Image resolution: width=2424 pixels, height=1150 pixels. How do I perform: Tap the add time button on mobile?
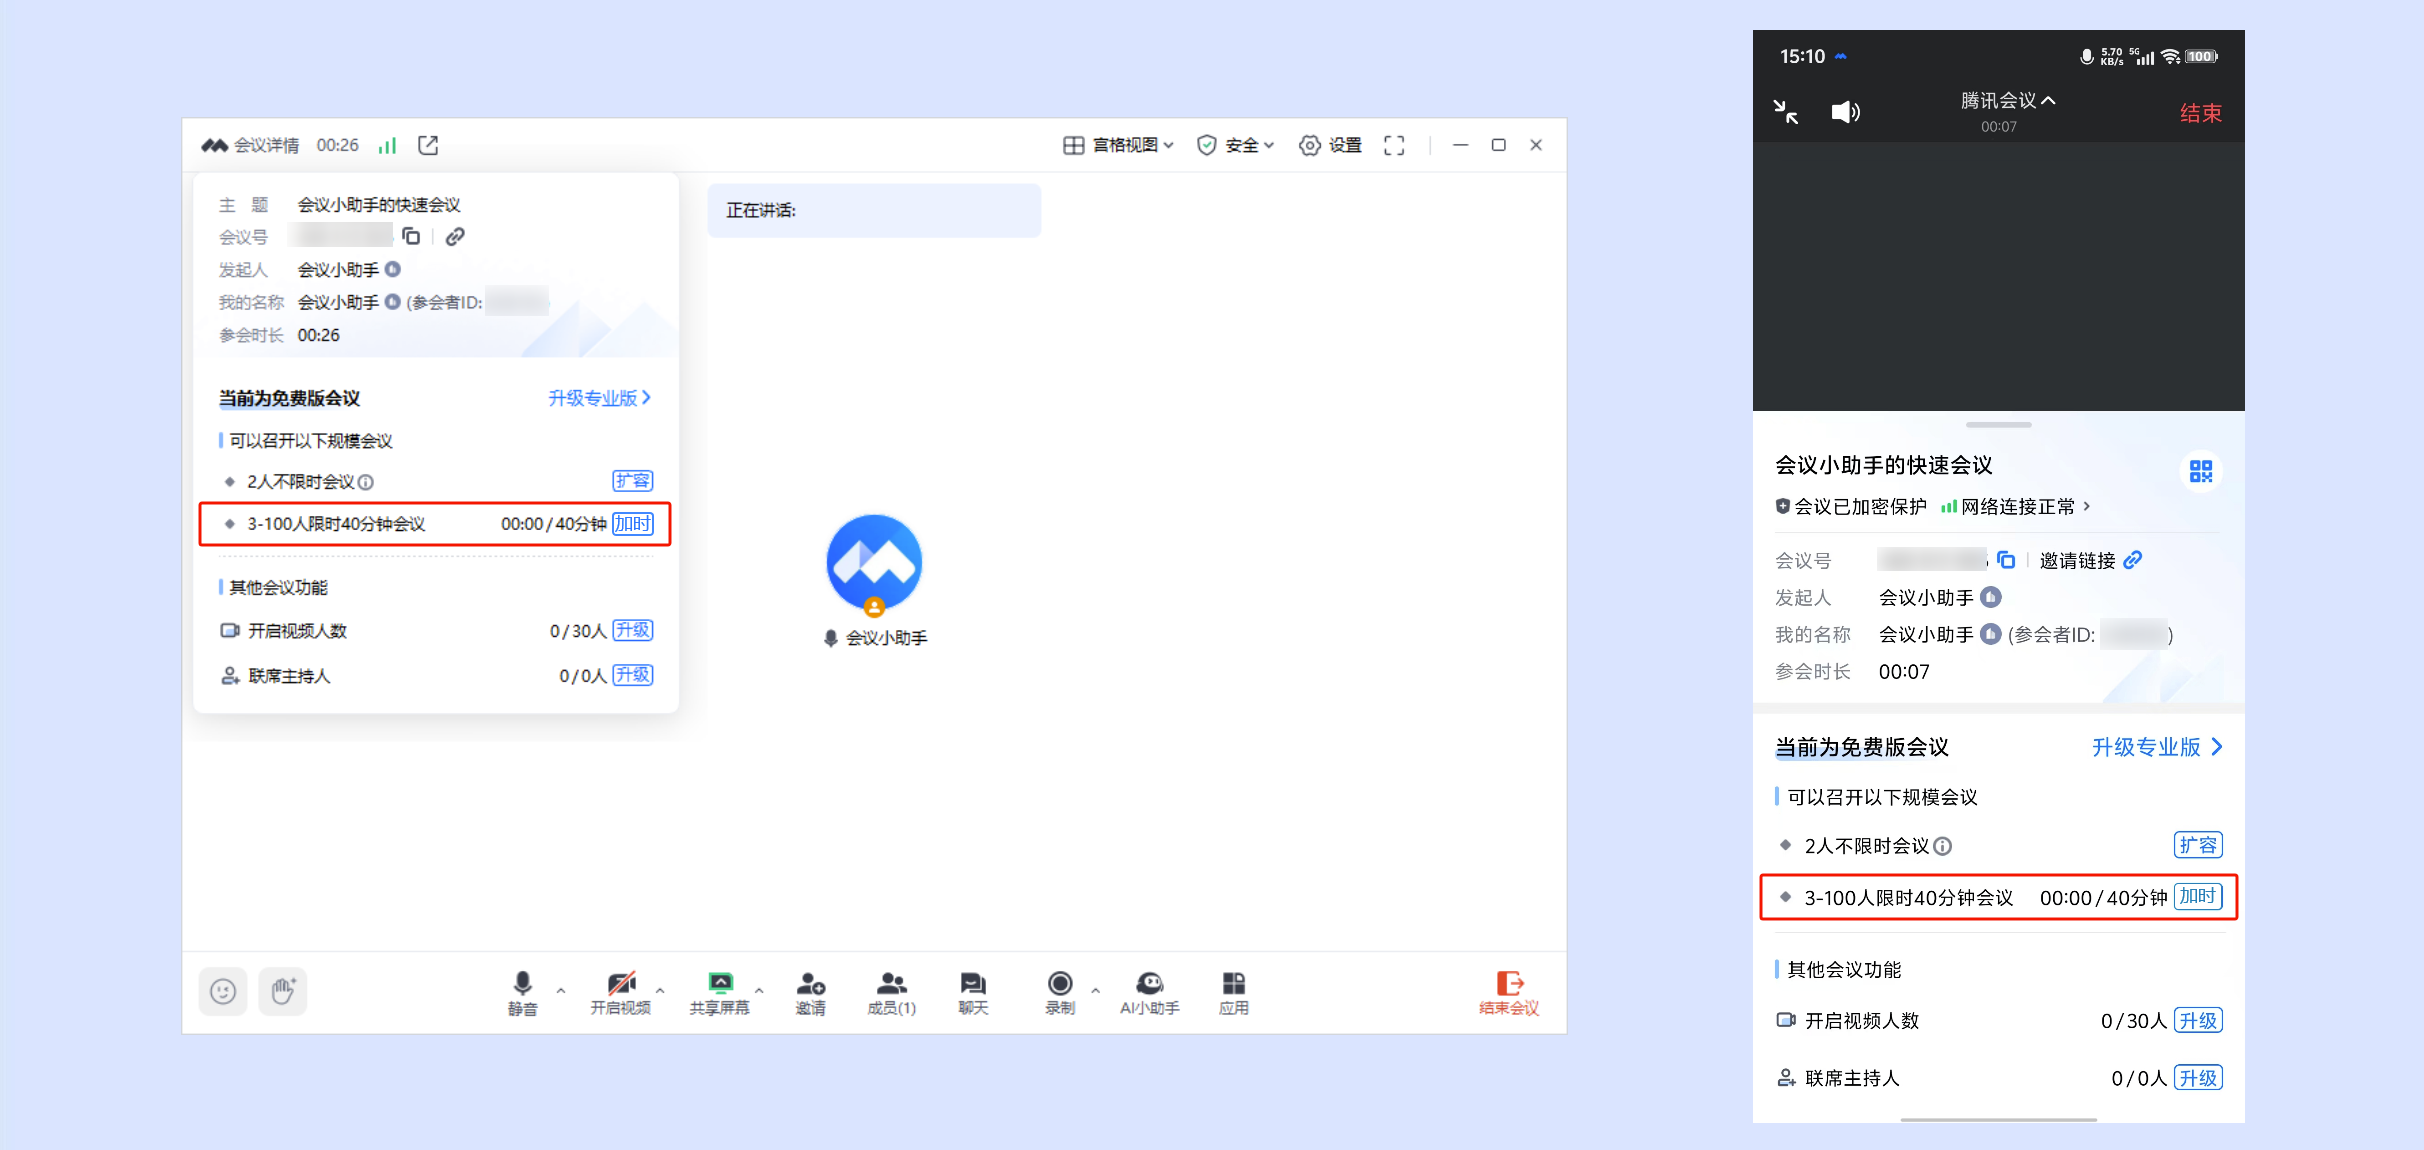[x=2198, y=897]
